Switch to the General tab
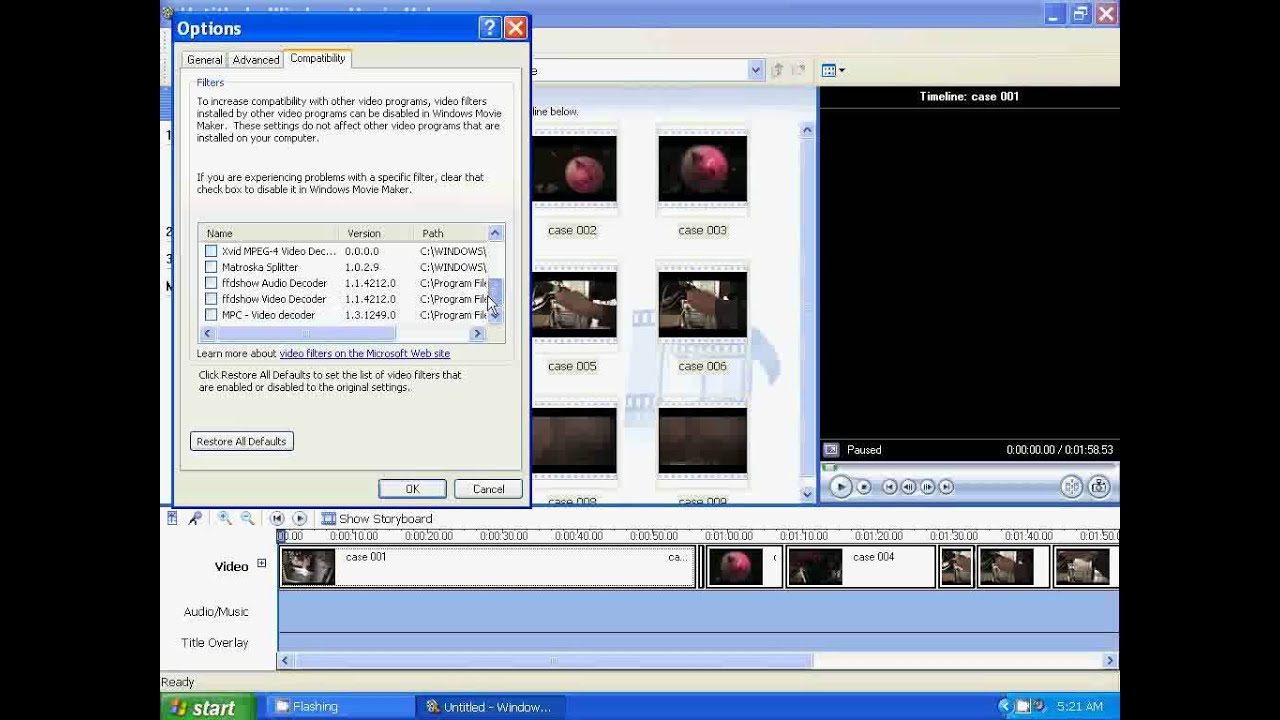This screenshot has width=1280, height=720. coord(205,60)
